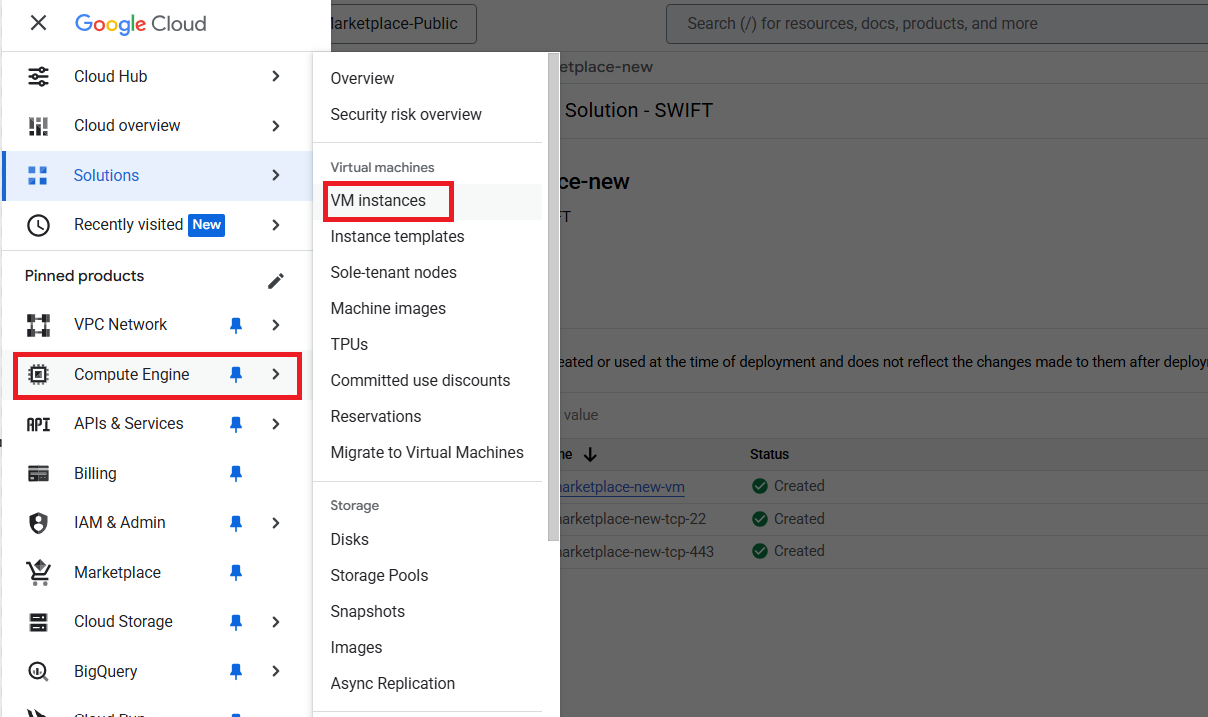The image size is (1208, 717).
Task: Open Committed use discounts
Action: click(x=420, y=380)
